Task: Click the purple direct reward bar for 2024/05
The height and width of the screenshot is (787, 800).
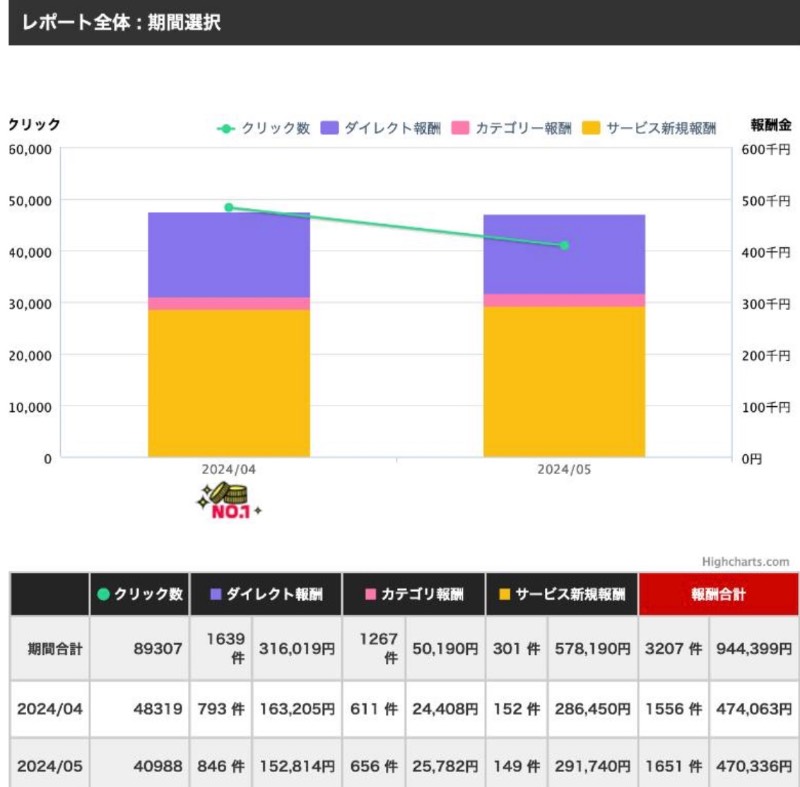Action: [564, 255]
